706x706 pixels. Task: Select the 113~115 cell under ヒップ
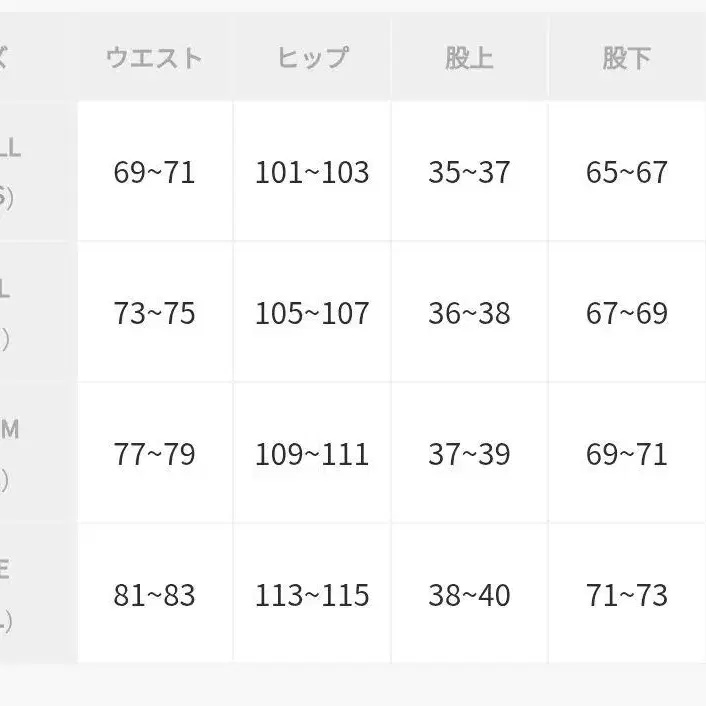pyautogui.click(x=311, y=595)
